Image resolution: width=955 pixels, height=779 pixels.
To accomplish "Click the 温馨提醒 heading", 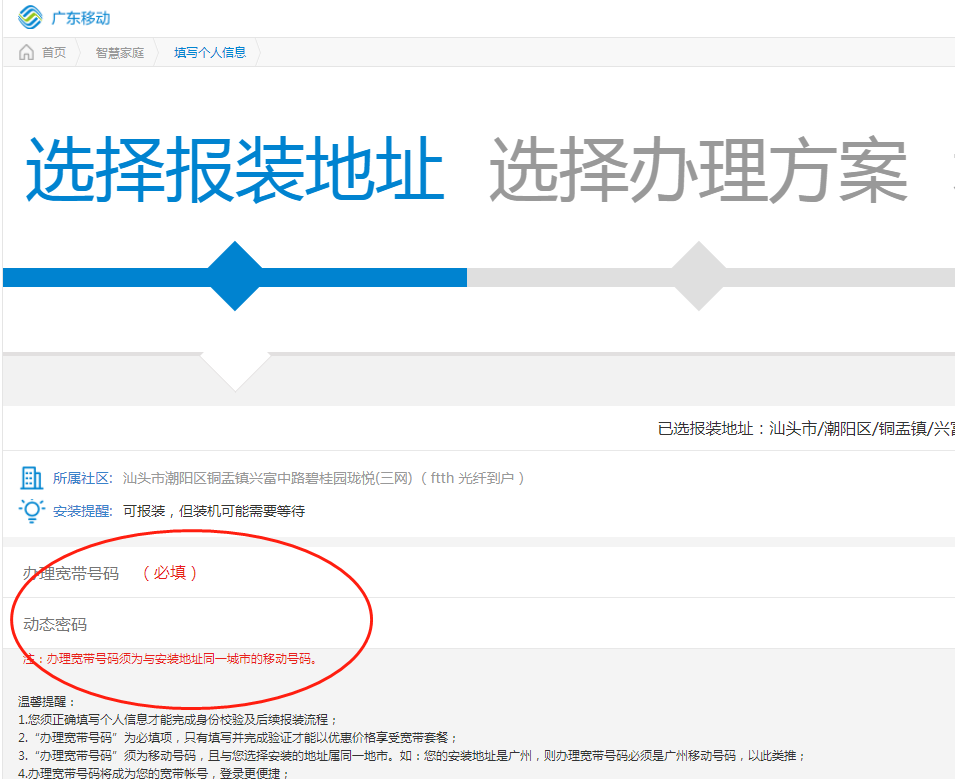I will (x=47, y=702).
